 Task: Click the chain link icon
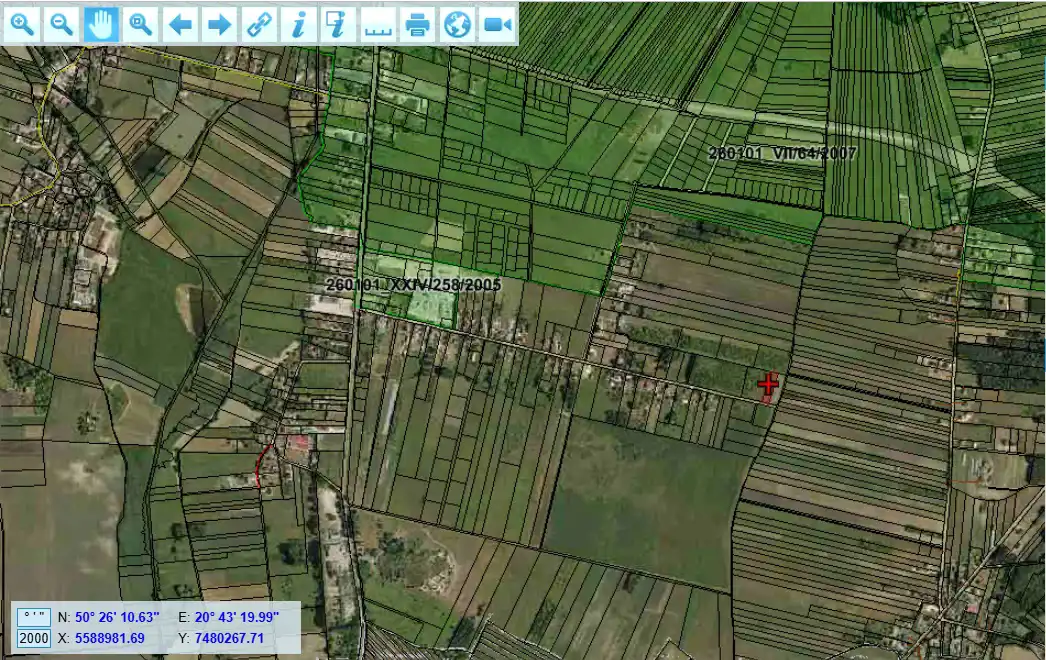[260, 24]
